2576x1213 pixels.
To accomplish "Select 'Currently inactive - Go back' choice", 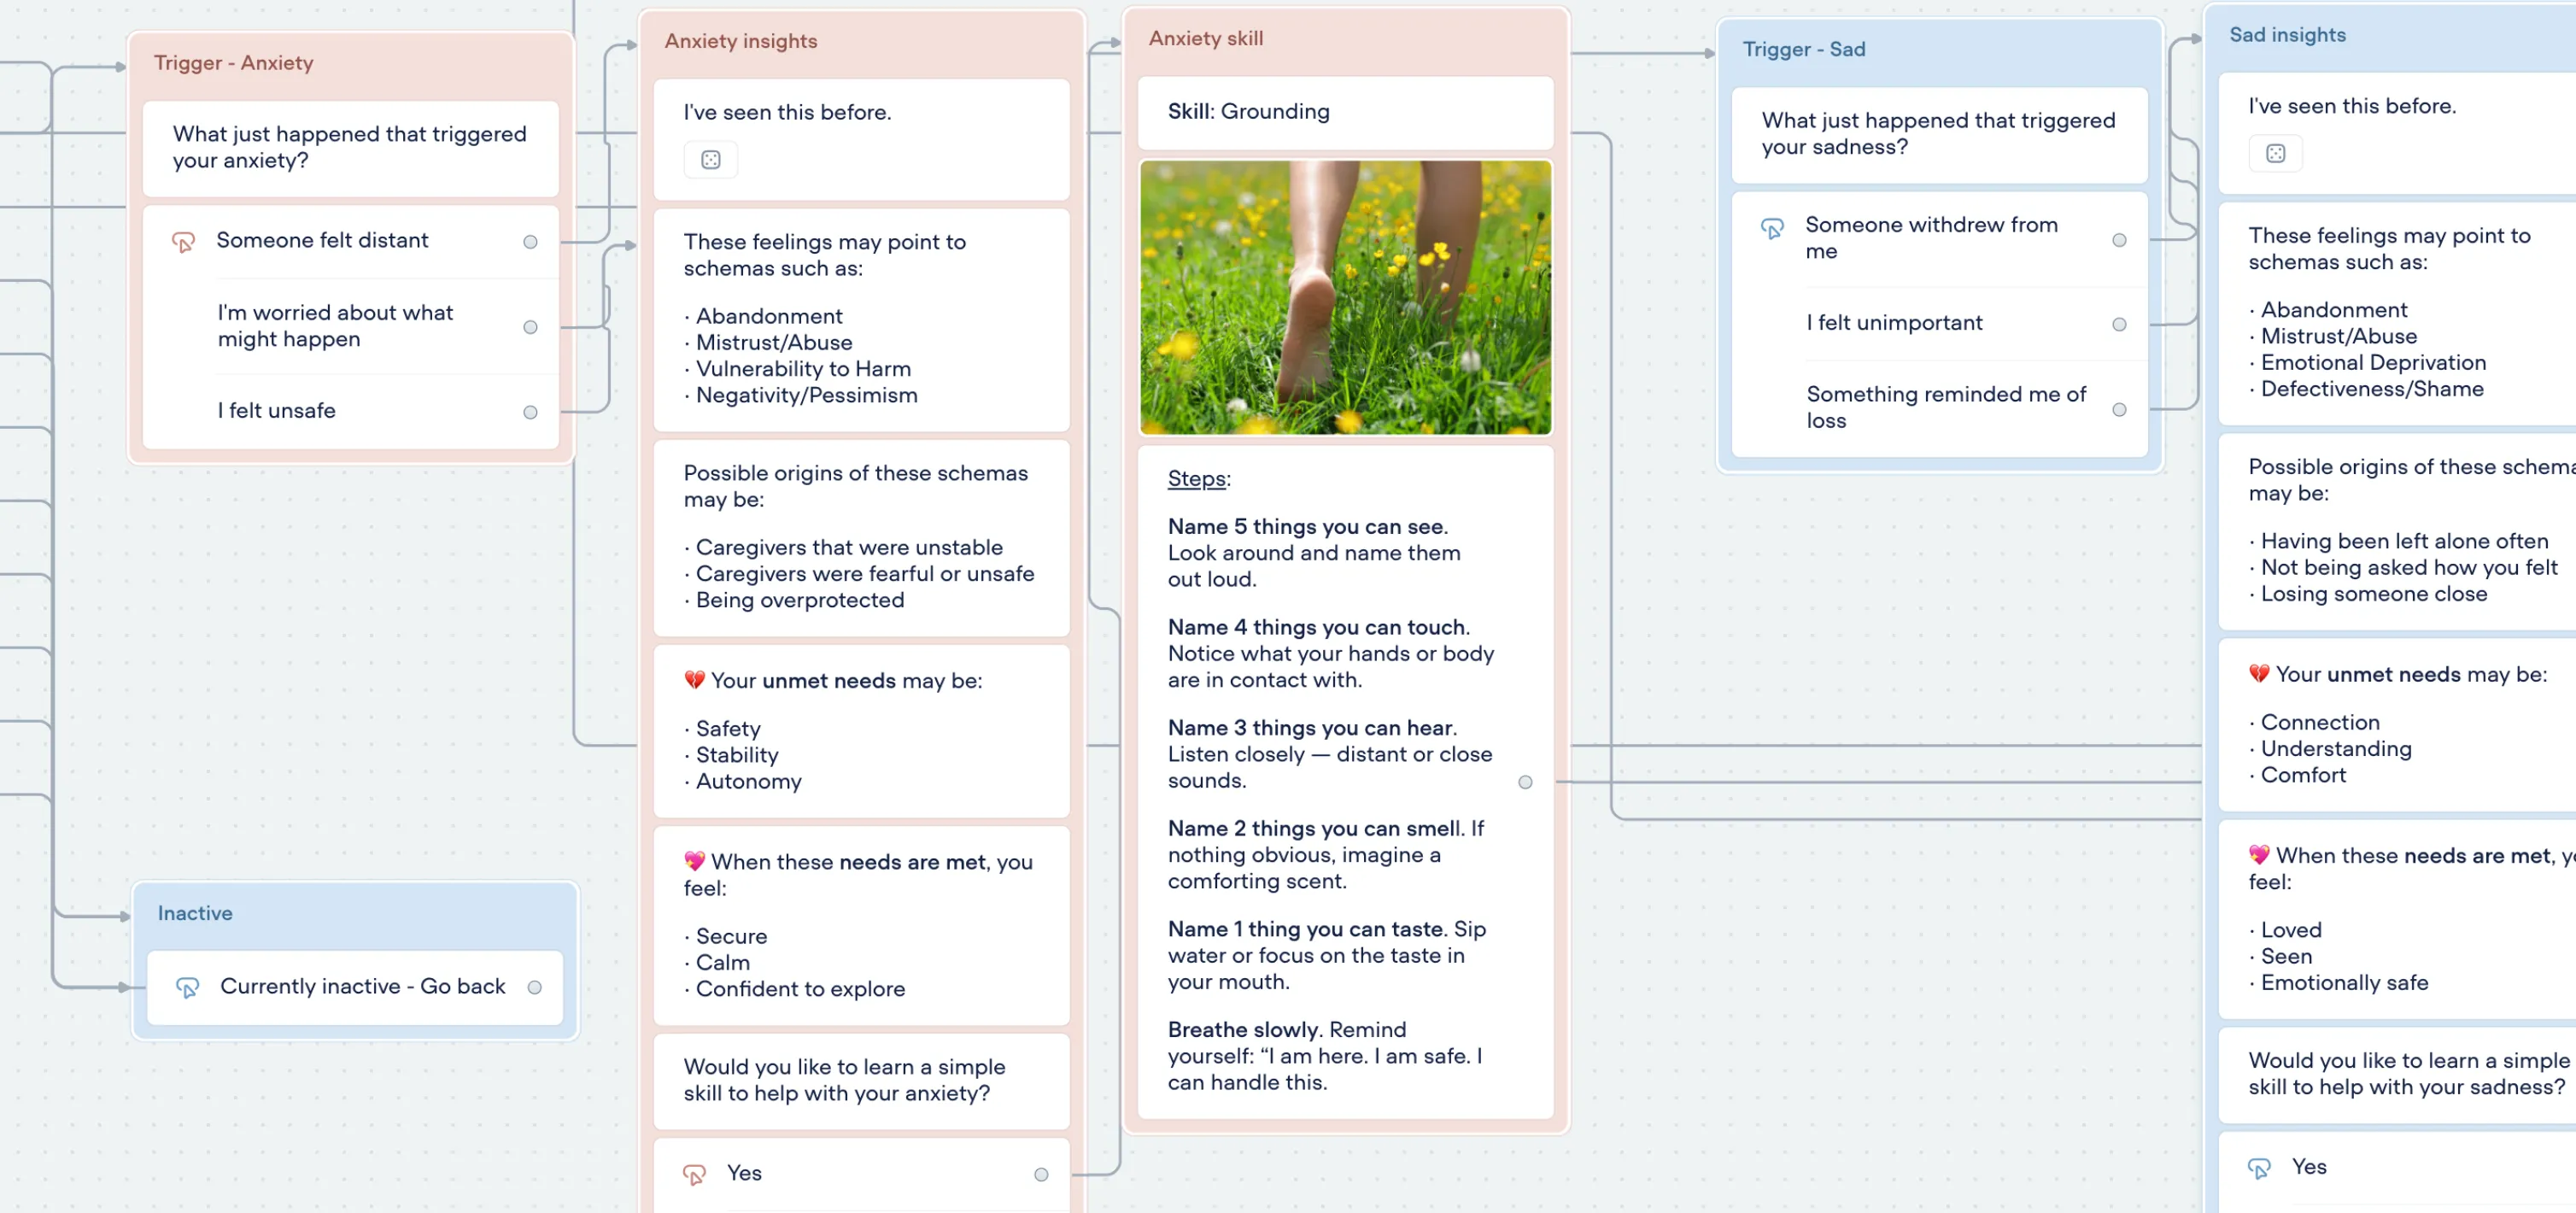I will [x=355, y=987].
